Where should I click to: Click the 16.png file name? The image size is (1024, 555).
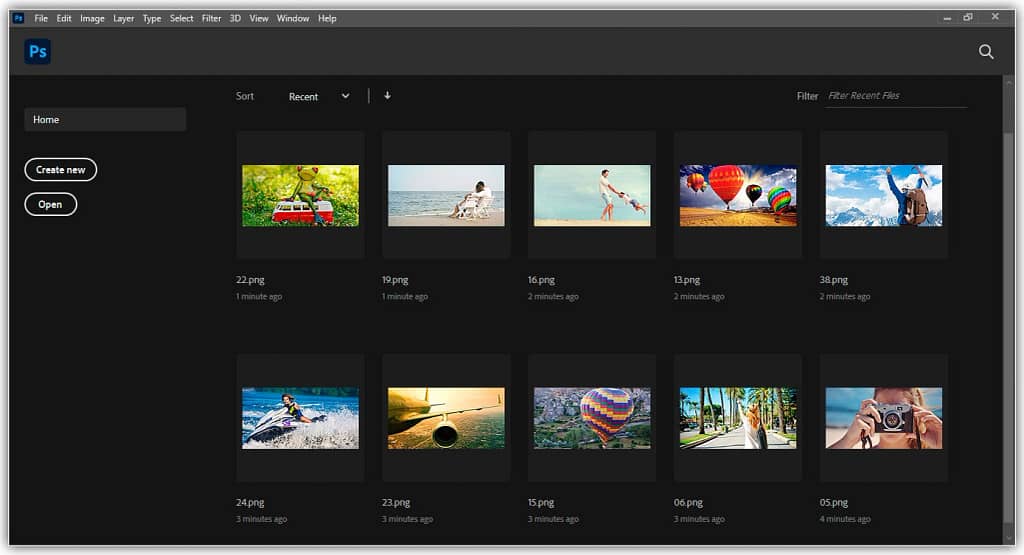pyautogui.click(x=541, y=279)
